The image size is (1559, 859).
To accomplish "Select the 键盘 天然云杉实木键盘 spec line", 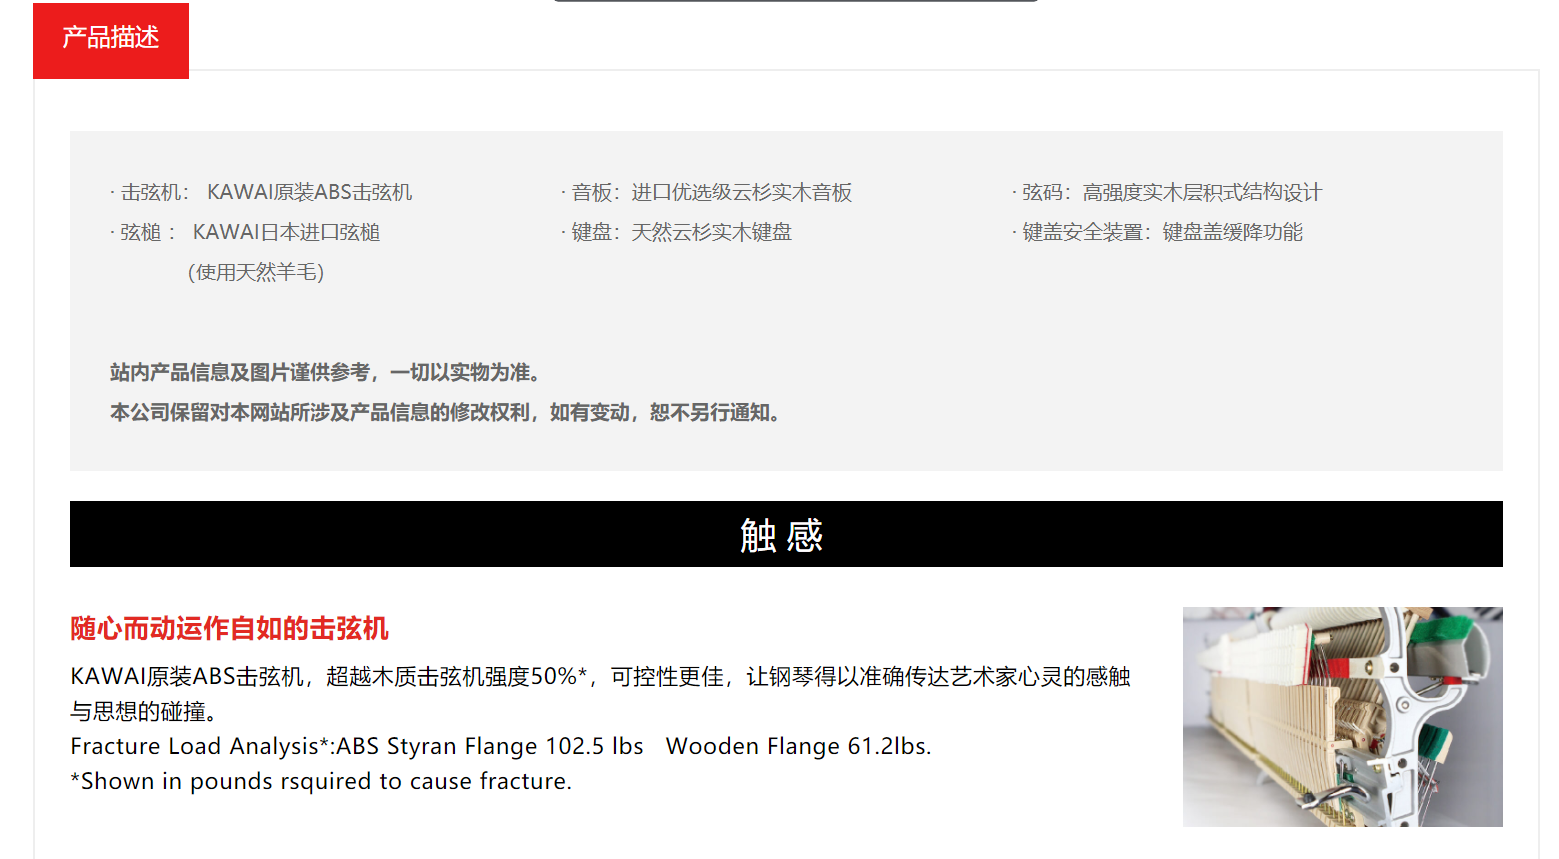I will [676, 232].
